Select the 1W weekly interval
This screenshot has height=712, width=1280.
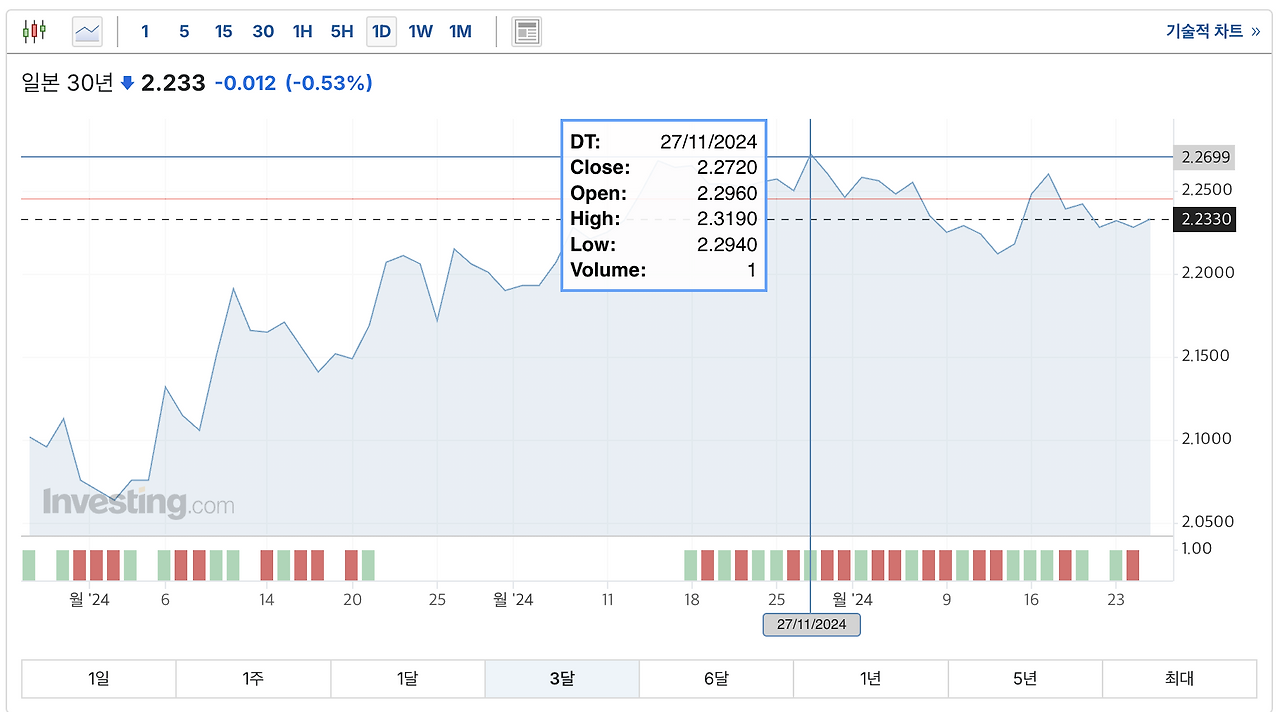[x=421, y=31]
